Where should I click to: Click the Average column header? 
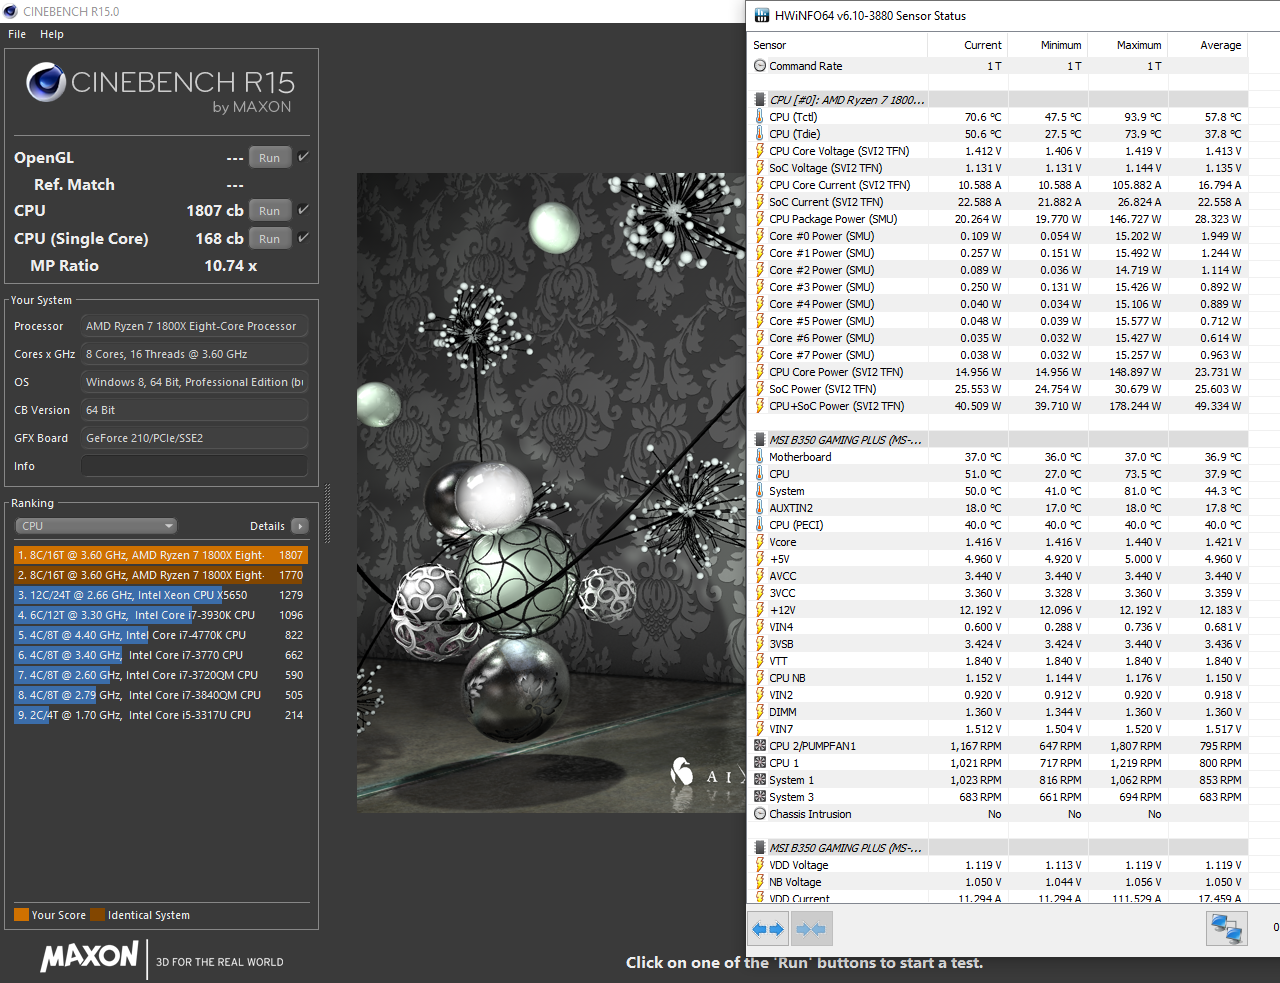click(x=1207, y=45)
